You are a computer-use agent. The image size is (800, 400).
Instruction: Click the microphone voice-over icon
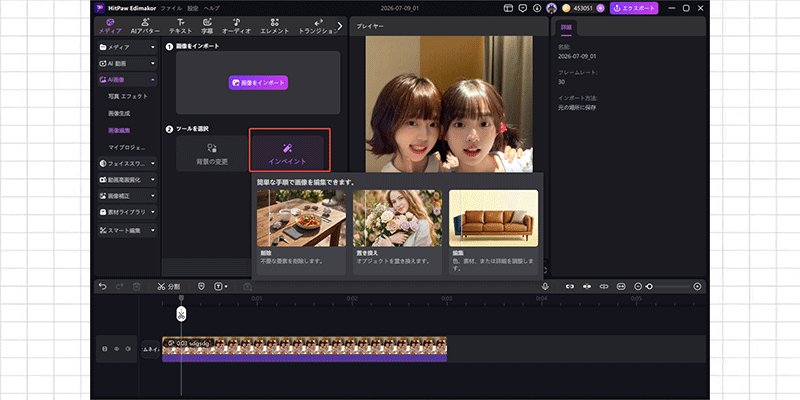[545, 287]
